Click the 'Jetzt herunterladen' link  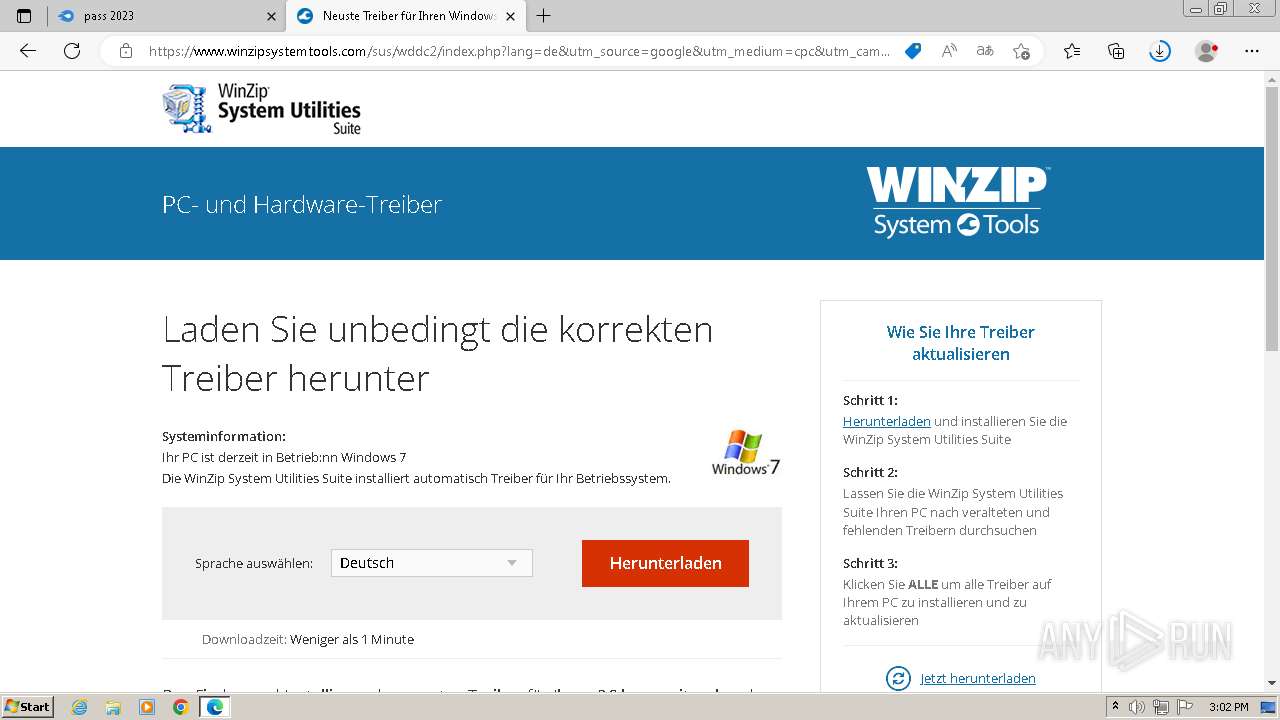point(978,678)
